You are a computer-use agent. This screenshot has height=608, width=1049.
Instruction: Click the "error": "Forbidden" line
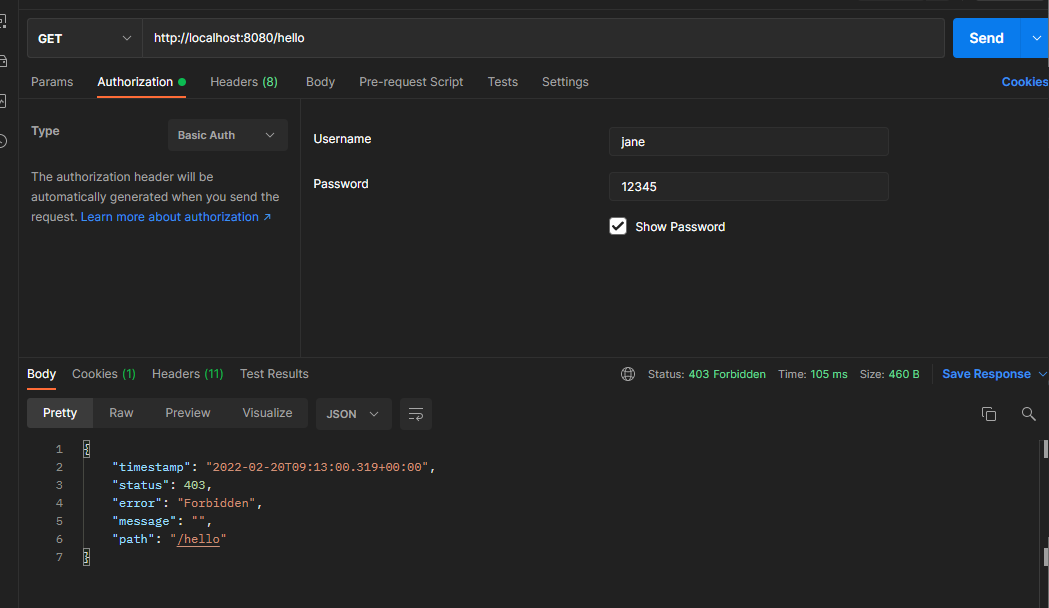coord(187,503)
